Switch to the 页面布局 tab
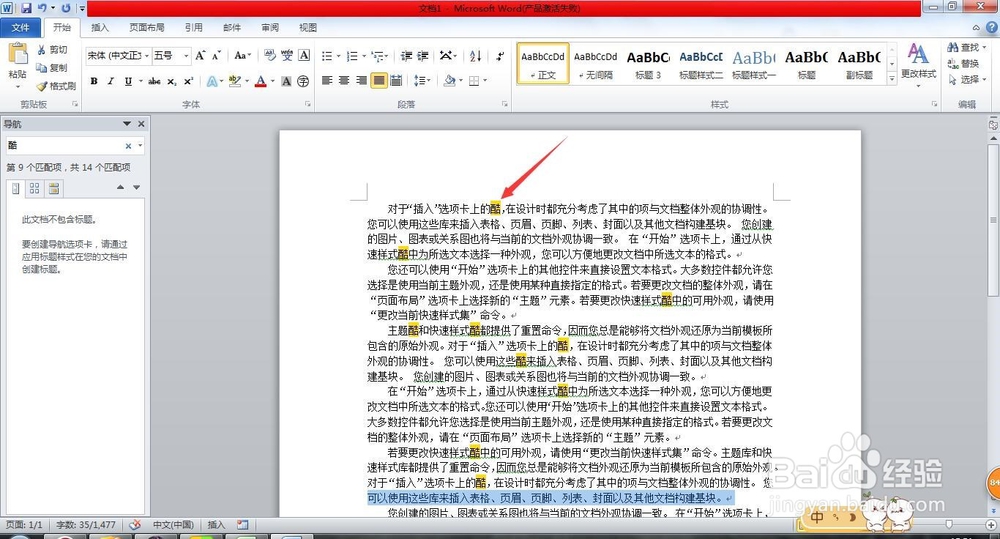Screen dimensions: 1000x539 [x=147, y=27]
